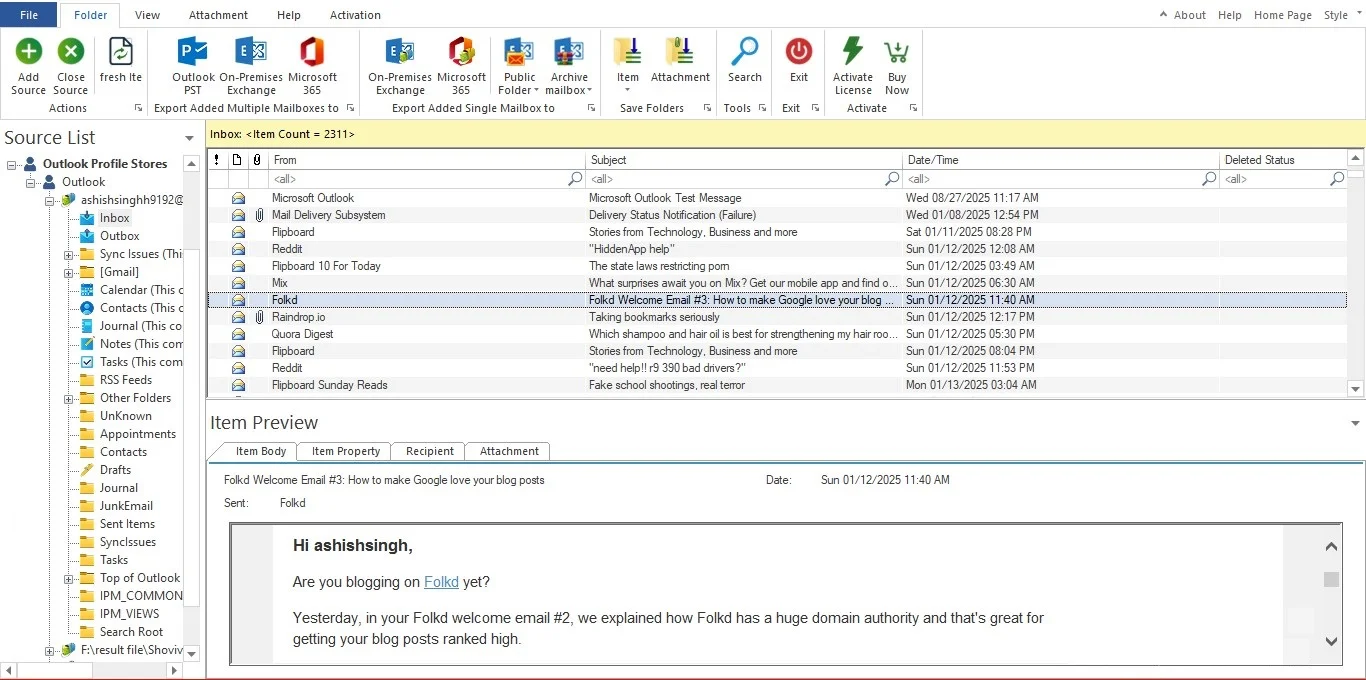Click search icon in Subject filter
Image resolution: width=1366 pixels, height=680 pixels.
pyautogui.click(x=892, y=179)
